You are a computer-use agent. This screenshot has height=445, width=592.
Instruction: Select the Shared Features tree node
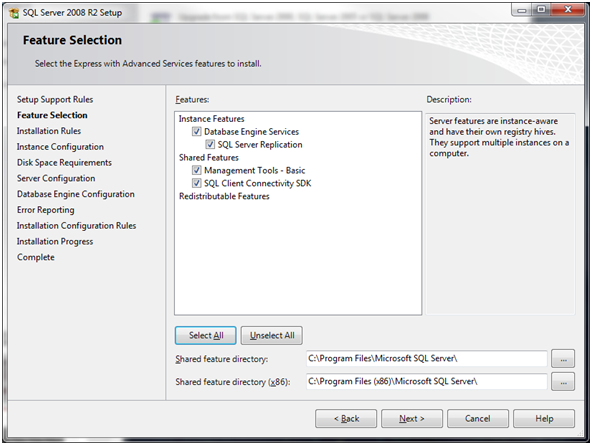click(x=209, y=157)
